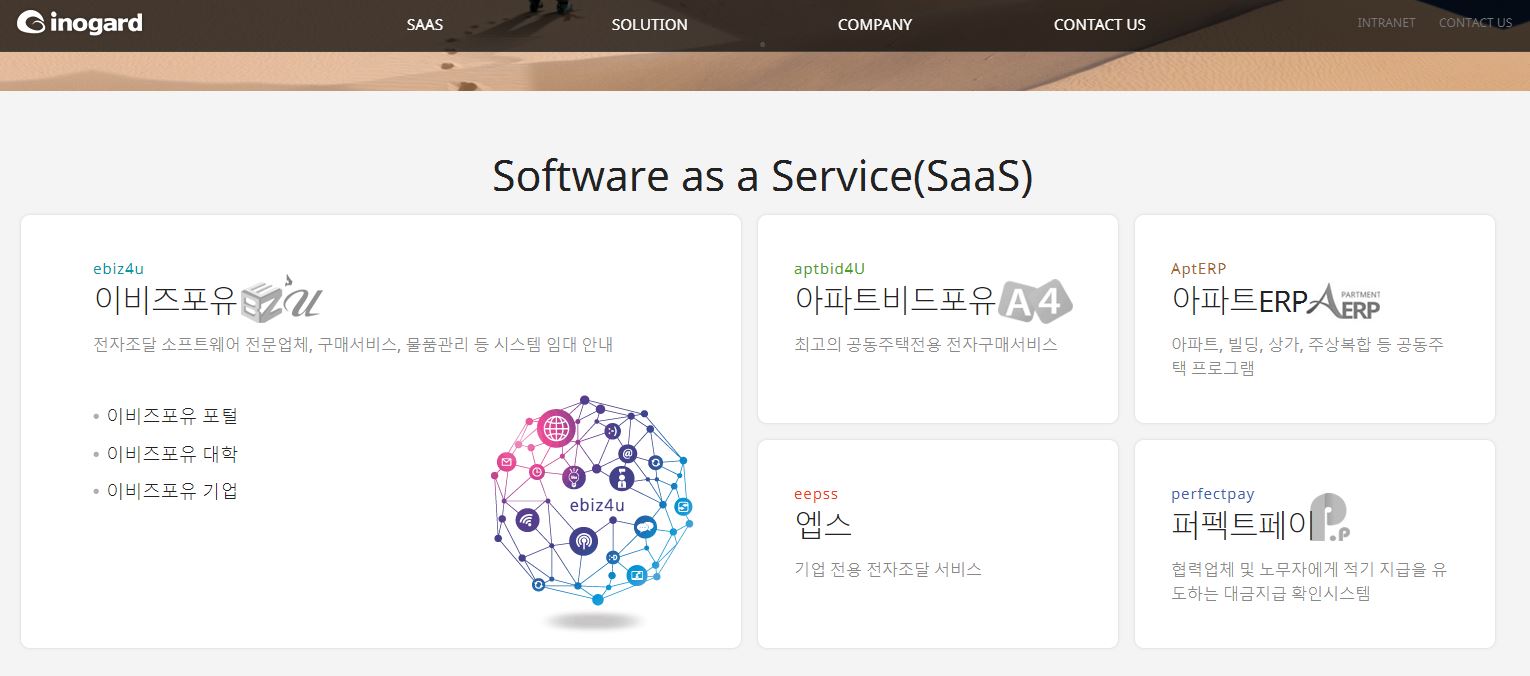This screenshot has width=1530, height=676.
Task: Click the person info icon in sphere
Action: pyautogui.click(x=622, y=479)
